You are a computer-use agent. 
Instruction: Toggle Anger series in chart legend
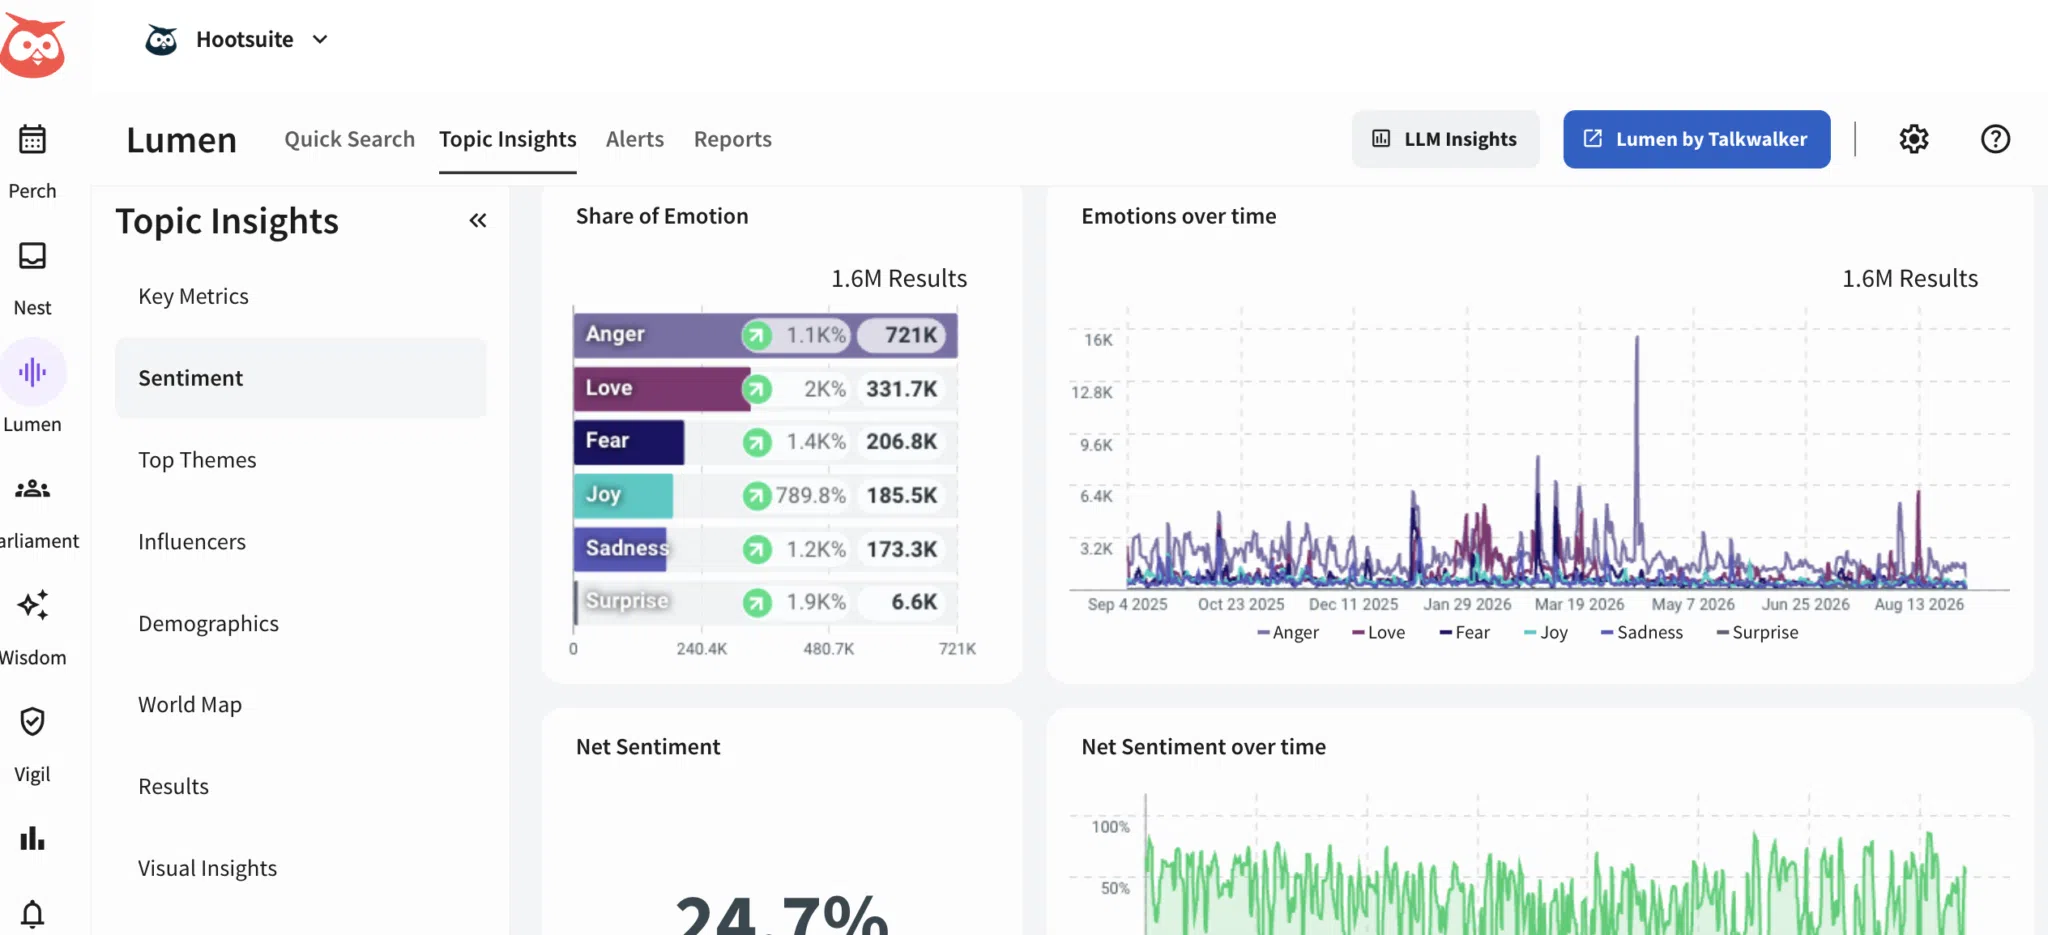[x=1288, y=633]
